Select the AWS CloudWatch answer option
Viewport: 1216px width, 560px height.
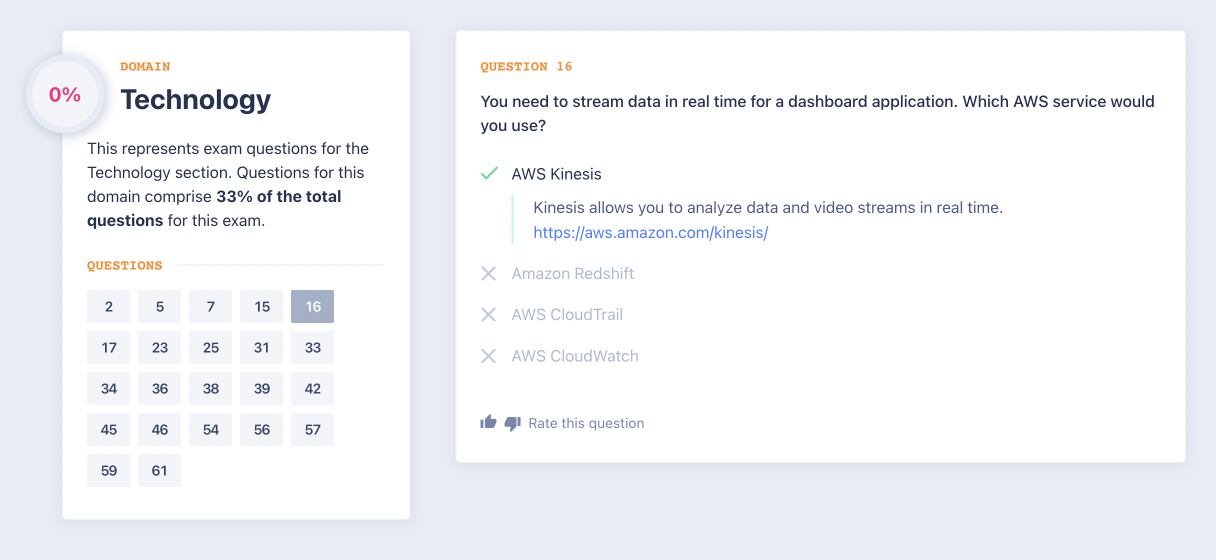tap(574, 356)
